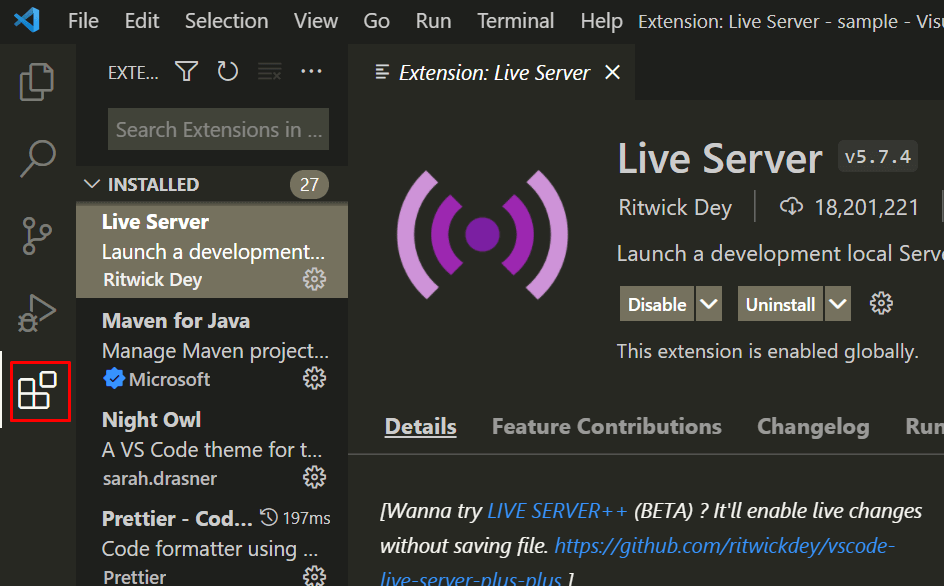The image size is (944, 586).
Task: Click the EXTE... panel title
Action: pos(133,73)
